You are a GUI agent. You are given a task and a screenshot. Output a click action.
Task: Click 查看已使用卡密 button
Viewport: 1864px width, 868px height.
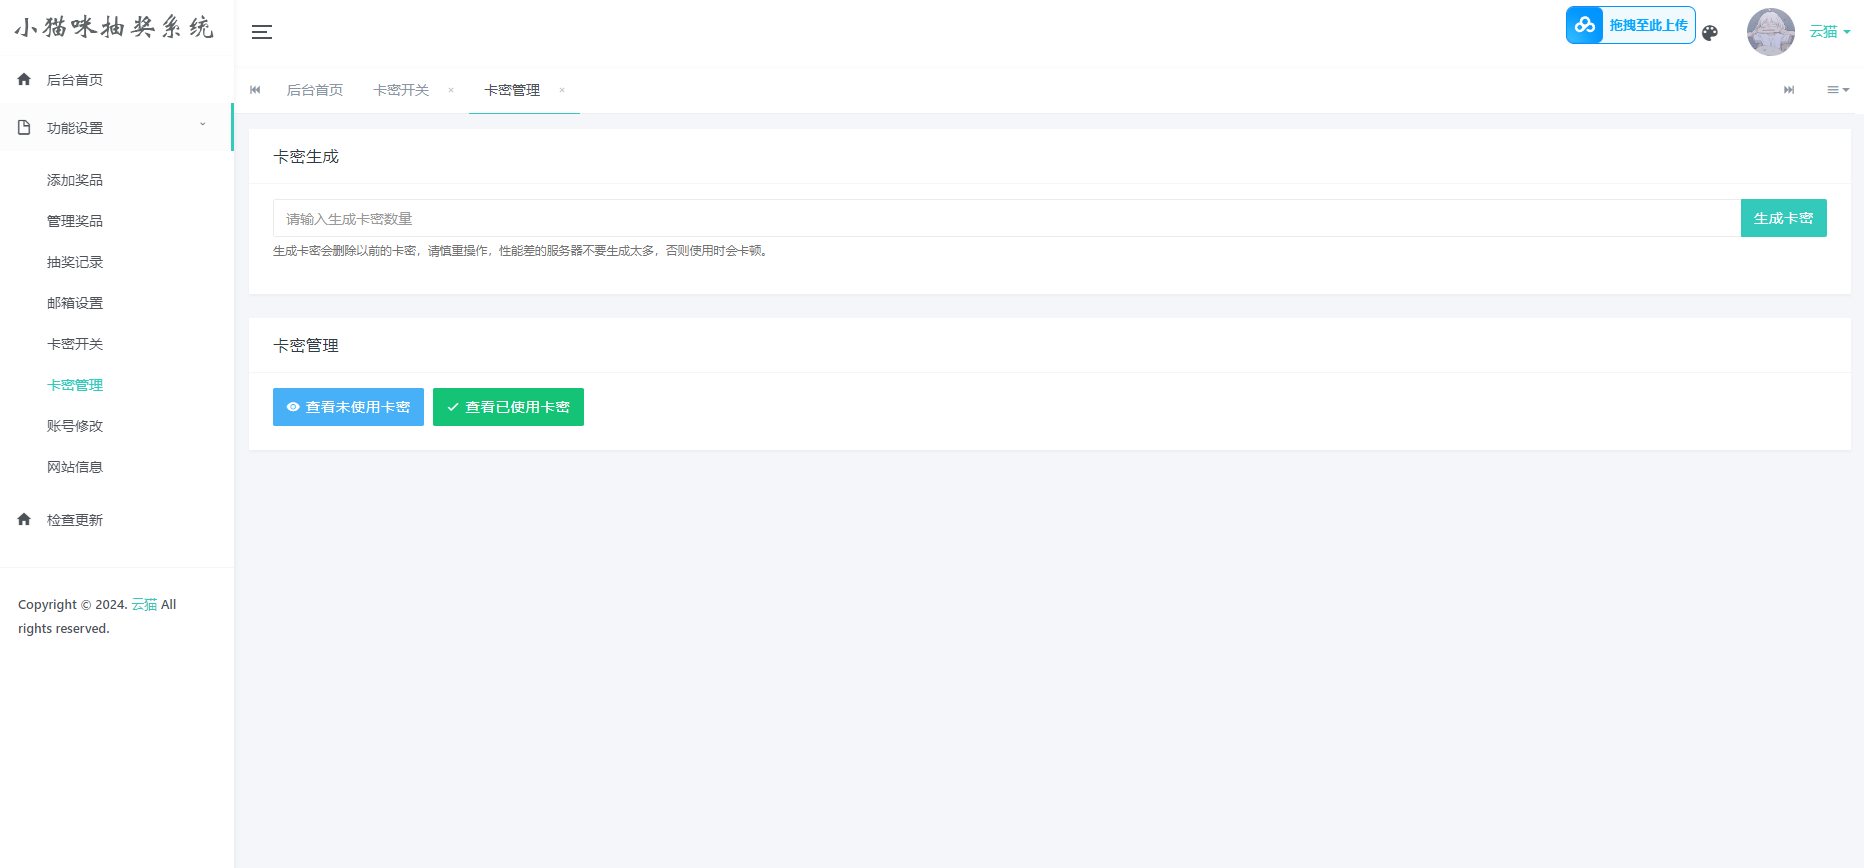tap(508, 407)
